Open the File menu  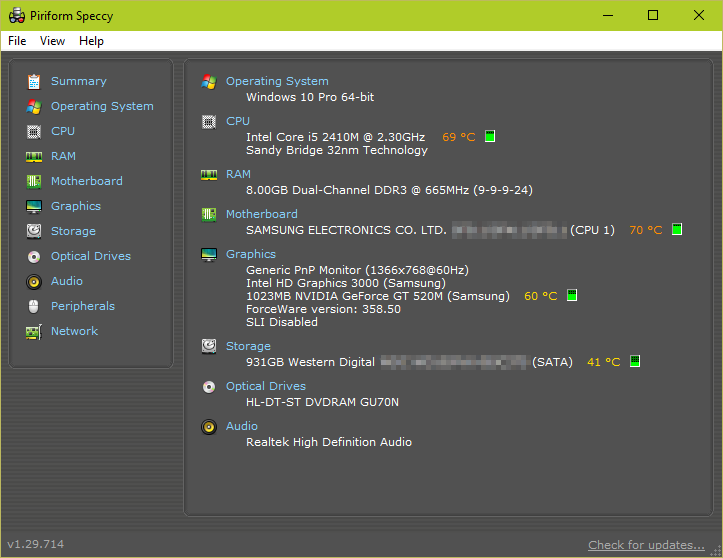point(17,41)
